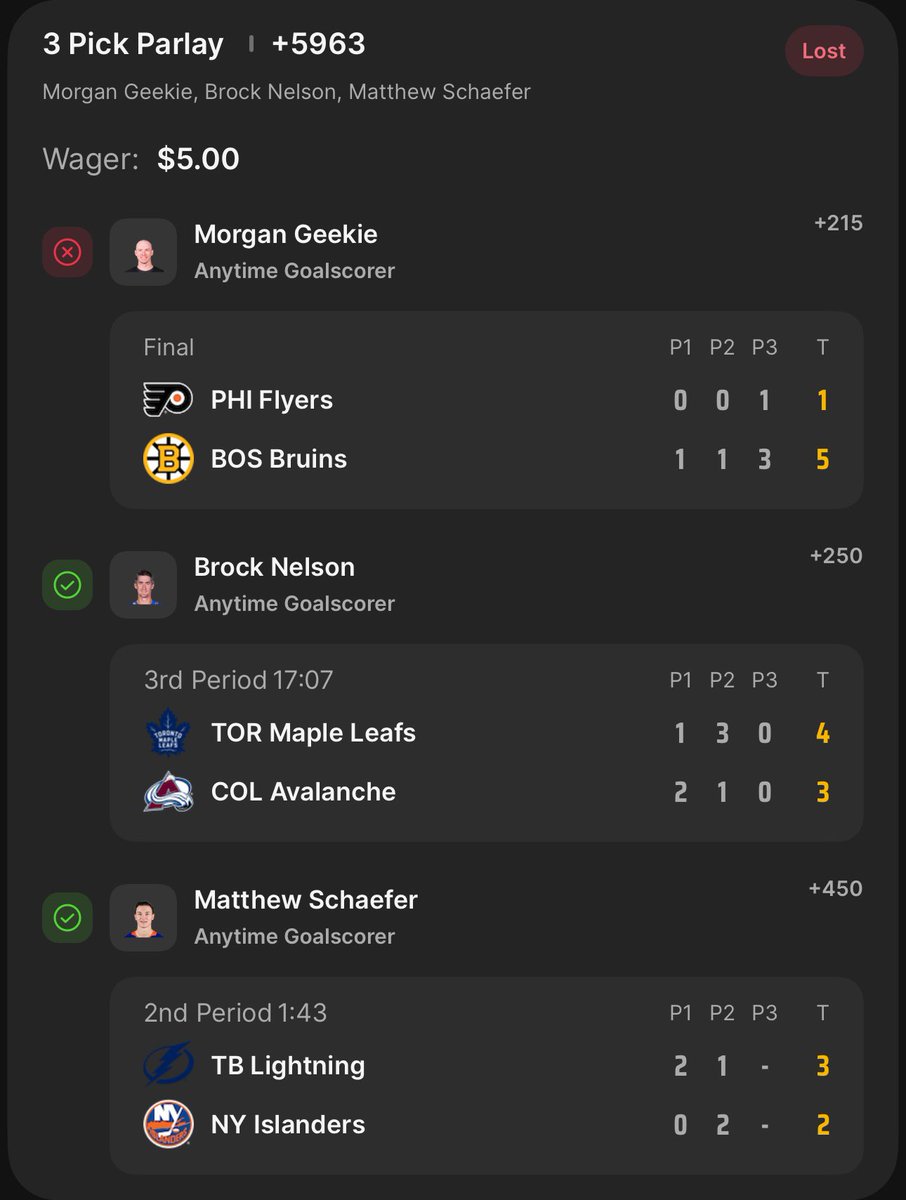This screenshot has width=906, height=1200.
Task: Click the red lost X icon for Morgan Geekie
Action: [67, 252]
